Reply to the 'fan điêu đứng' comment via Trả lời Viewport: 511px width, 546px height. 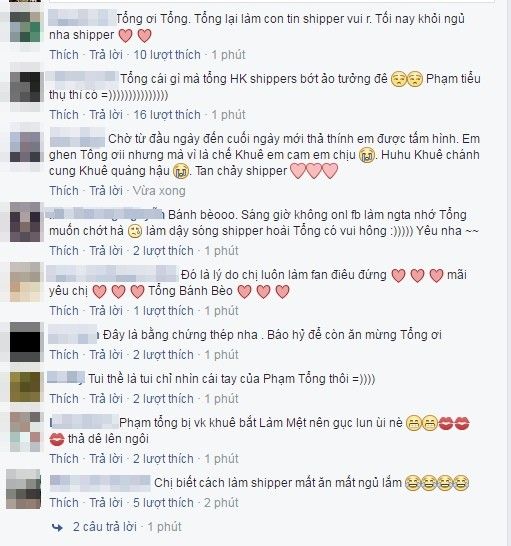[106, 311]
